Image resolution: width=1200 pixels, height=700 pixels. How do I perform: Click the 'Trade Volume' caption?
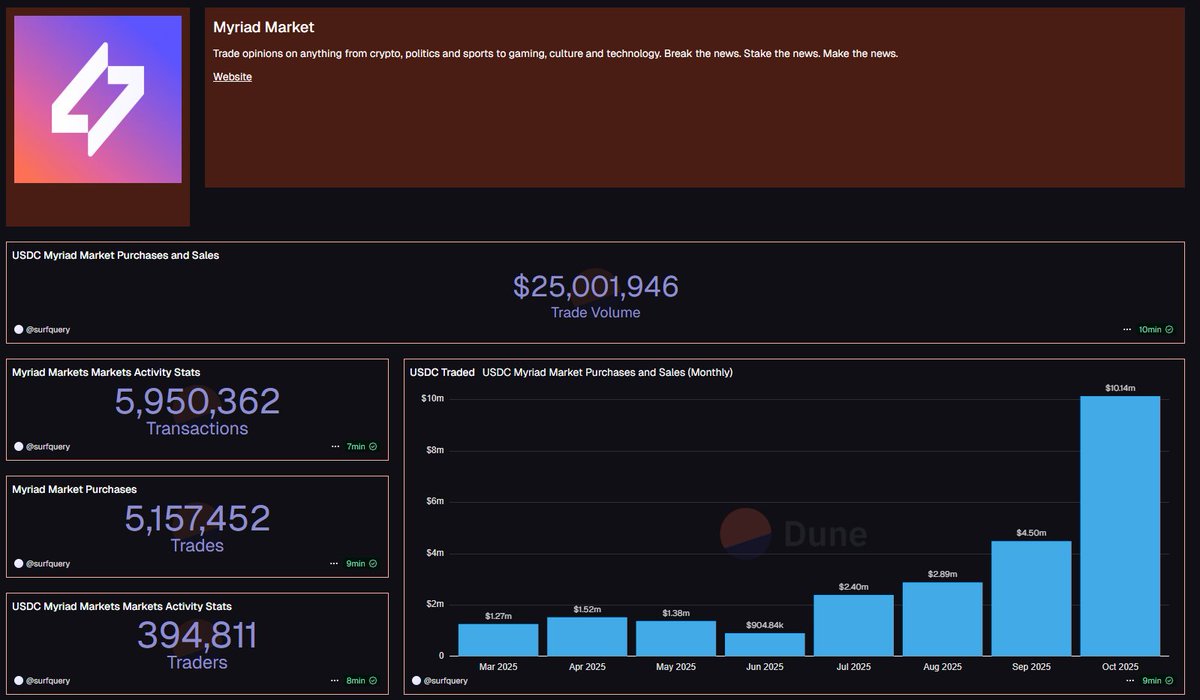[x=596, y=313]
